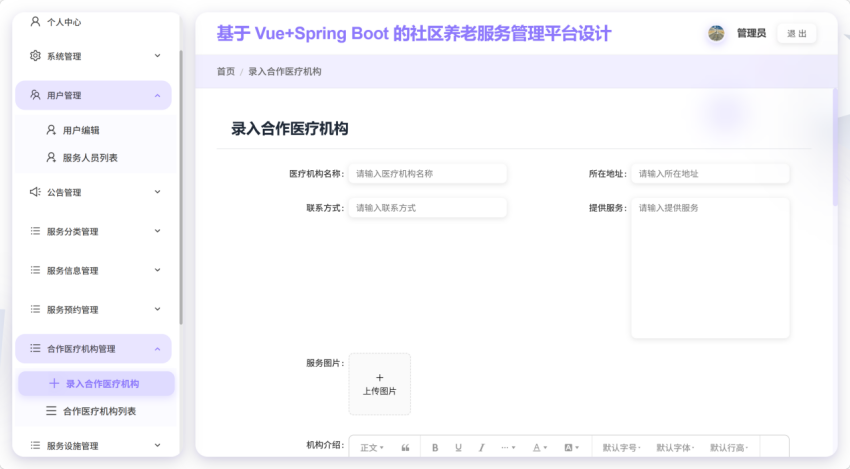Open the 服务信息管理 menu label
The height and width of the screenshot is (469, 850).
(73, 271)
